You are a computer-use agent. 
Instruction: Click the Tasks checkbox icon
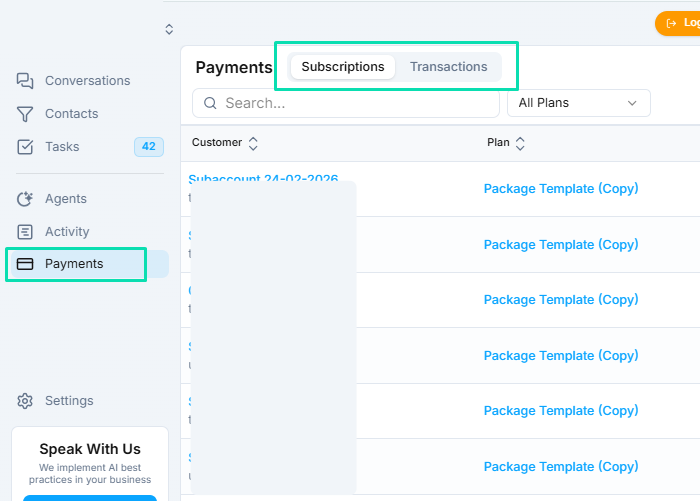pos(25,147)
